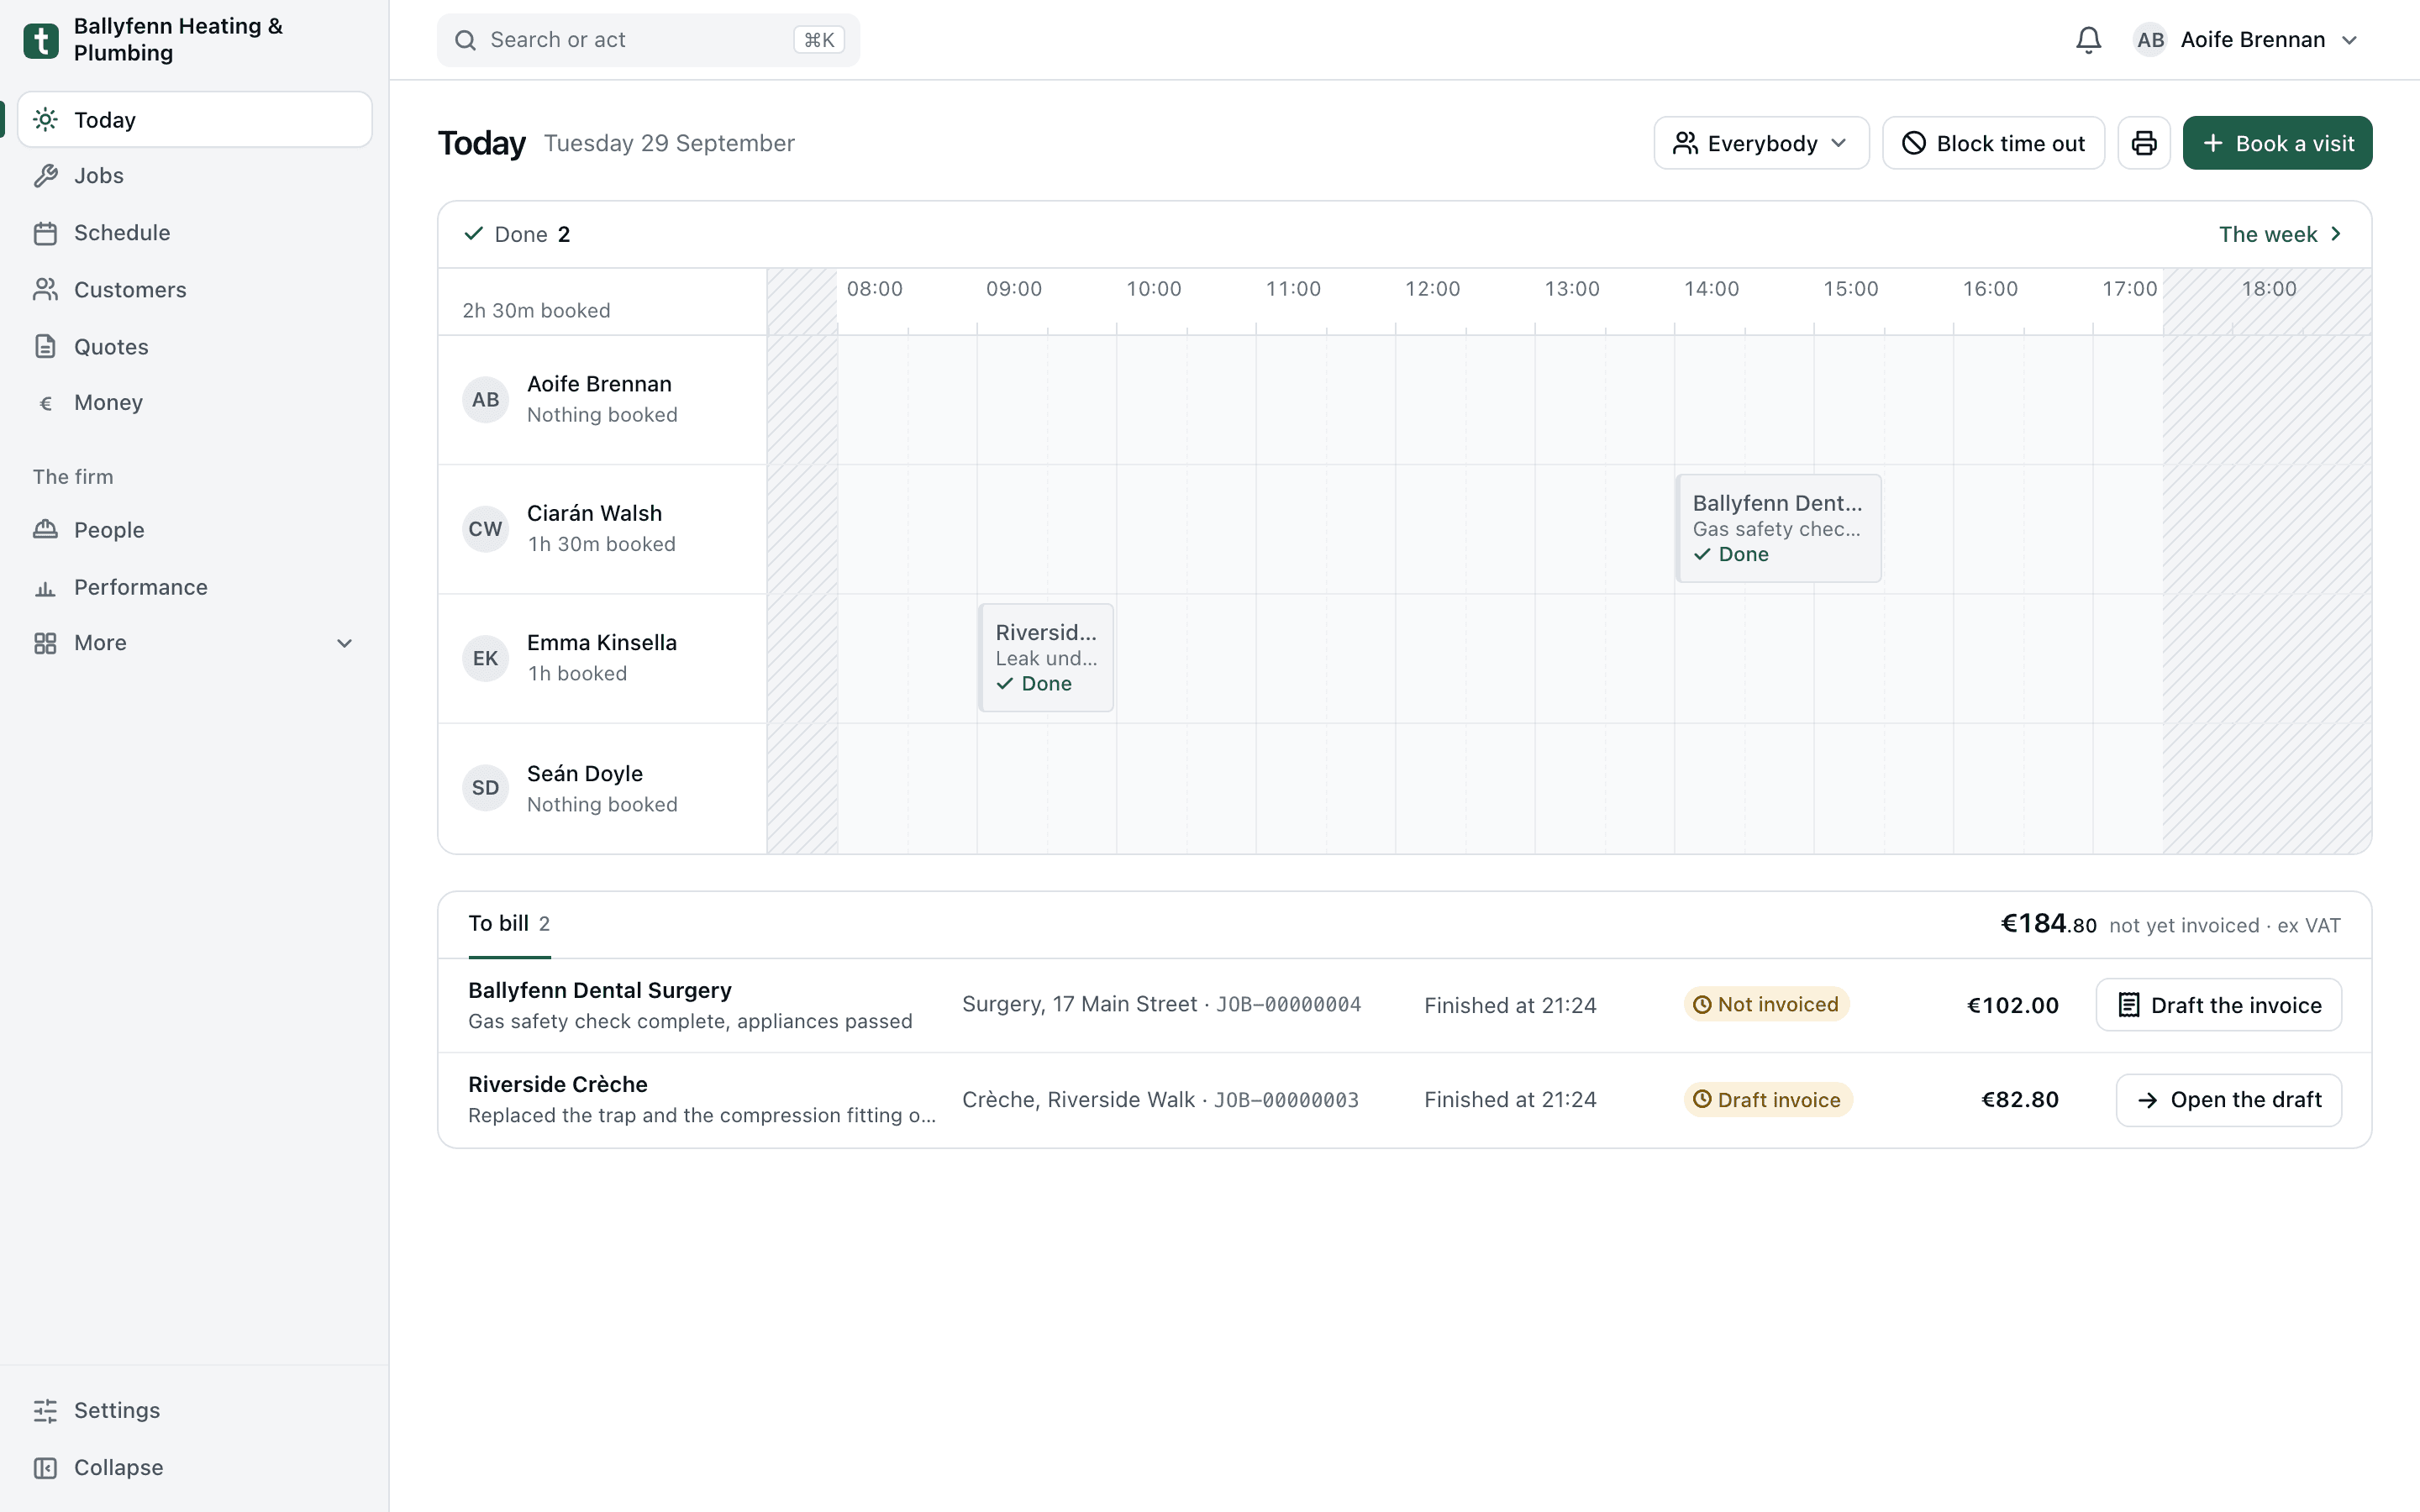Image resolution: width=2420 pixels, height=1512 pixels.
Task: Click the Done 2 summary label
Action: click(517, 234)
